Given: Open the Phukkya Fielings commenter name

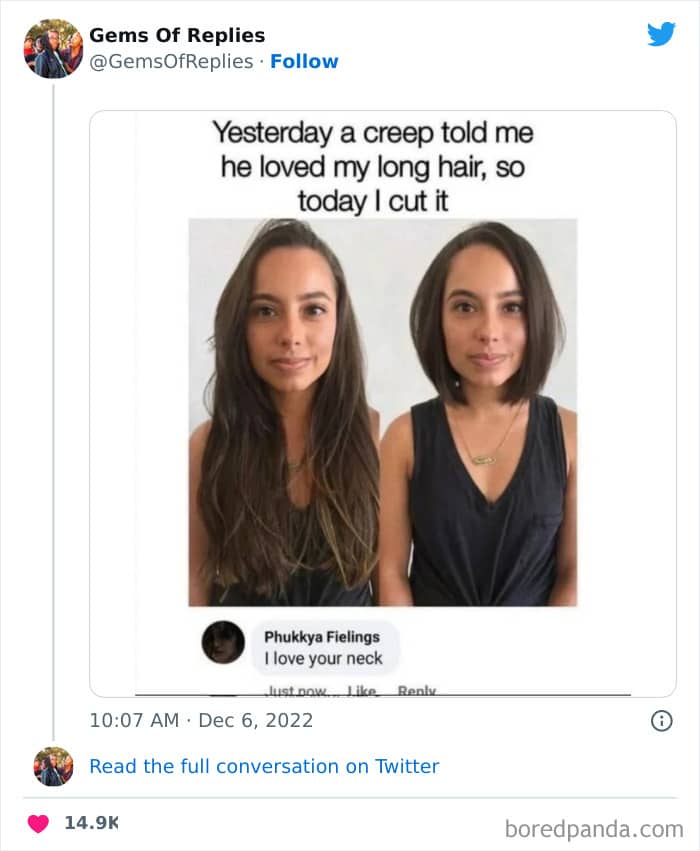Looking at the screenshot, I should pos(322,636).
